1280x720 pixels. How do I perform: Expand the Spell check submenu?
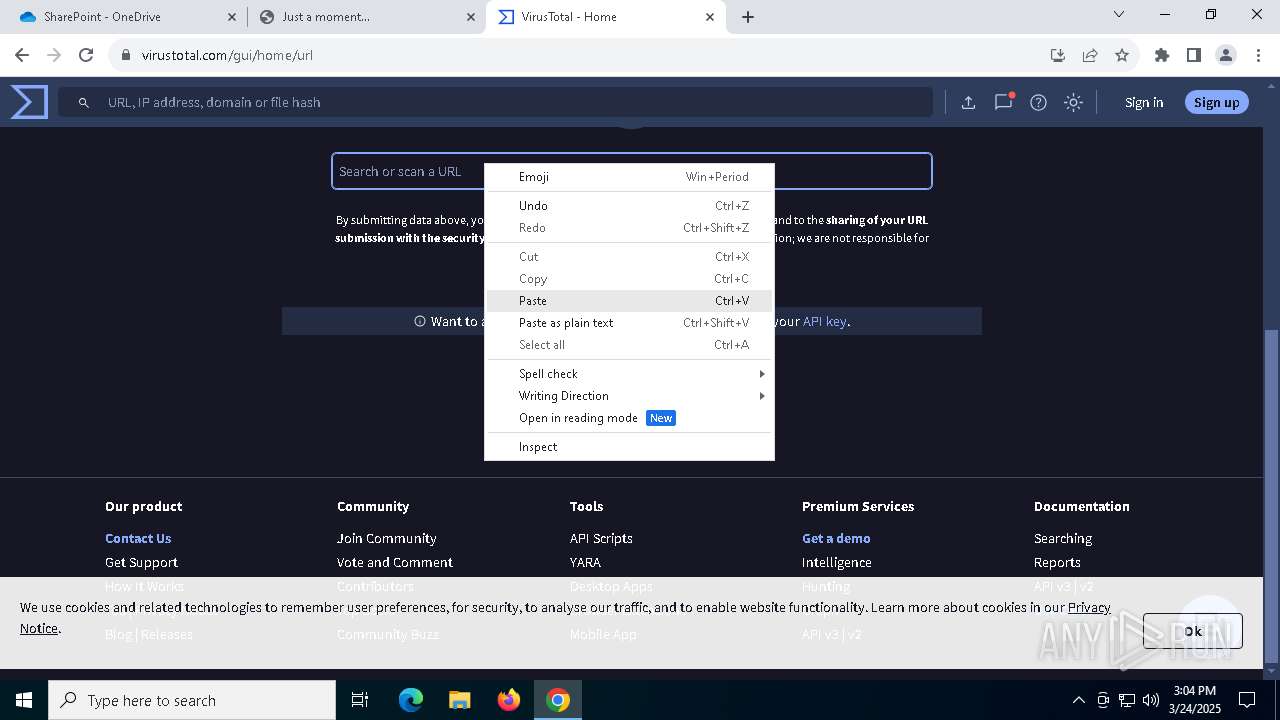[629, 373]
